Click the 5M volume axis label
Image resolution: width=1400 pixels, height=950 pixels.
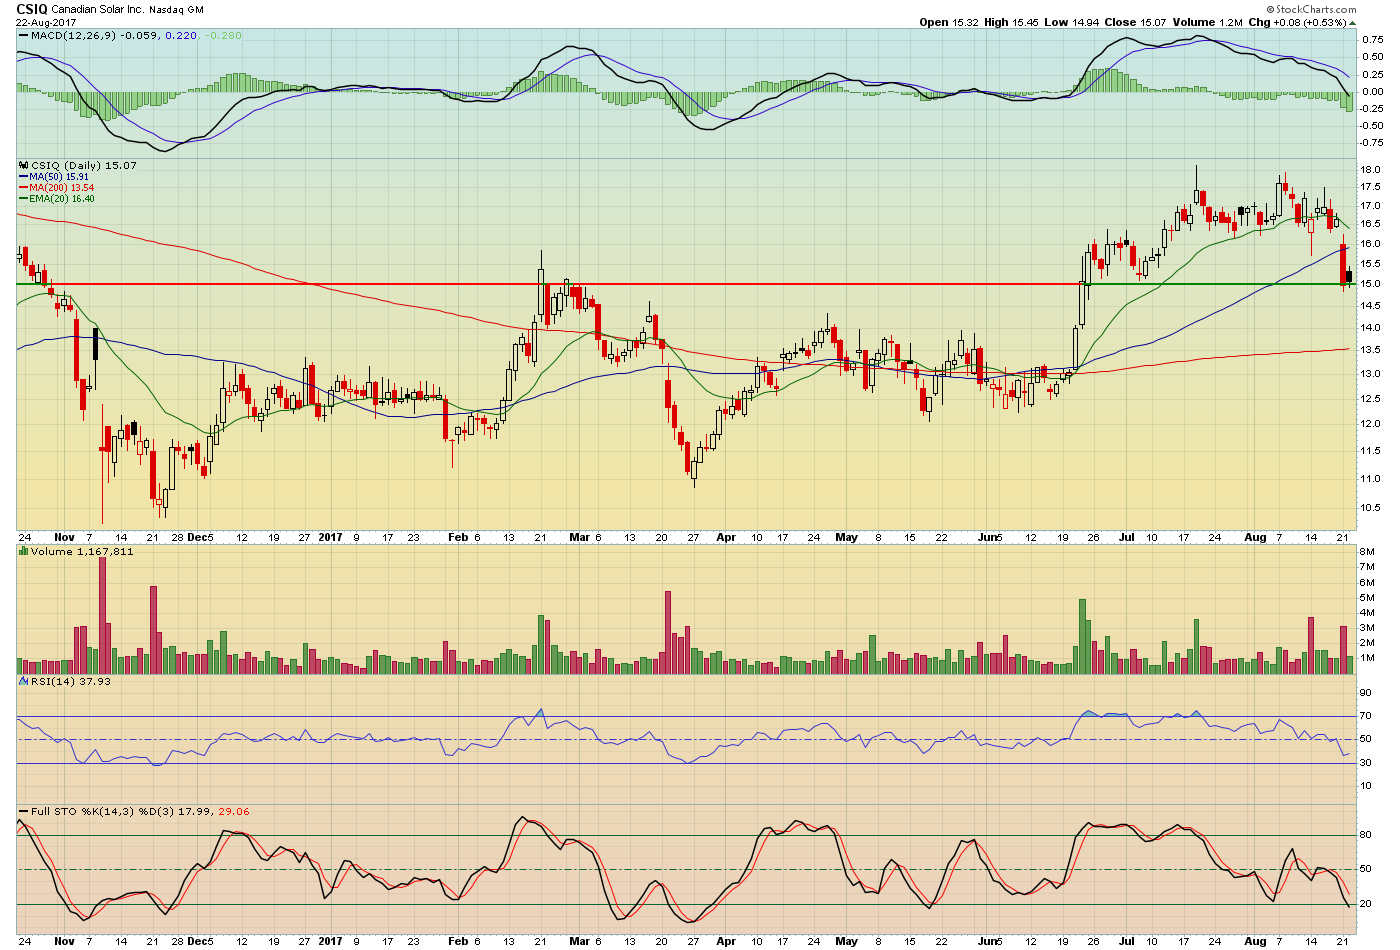[x=1367, y=597]
